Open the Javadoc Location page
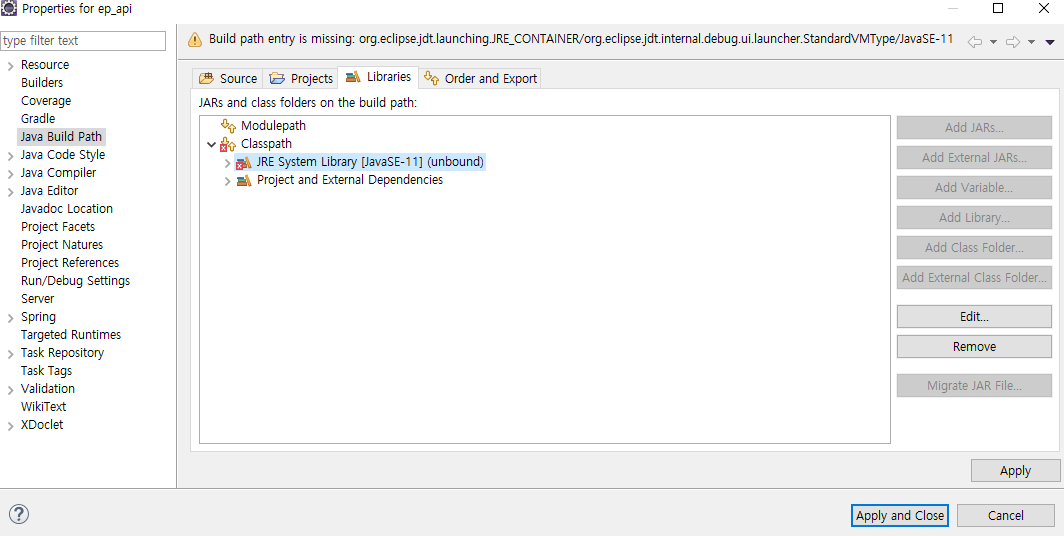Viewport: 1064px width, 536px height. click(66, 208)
